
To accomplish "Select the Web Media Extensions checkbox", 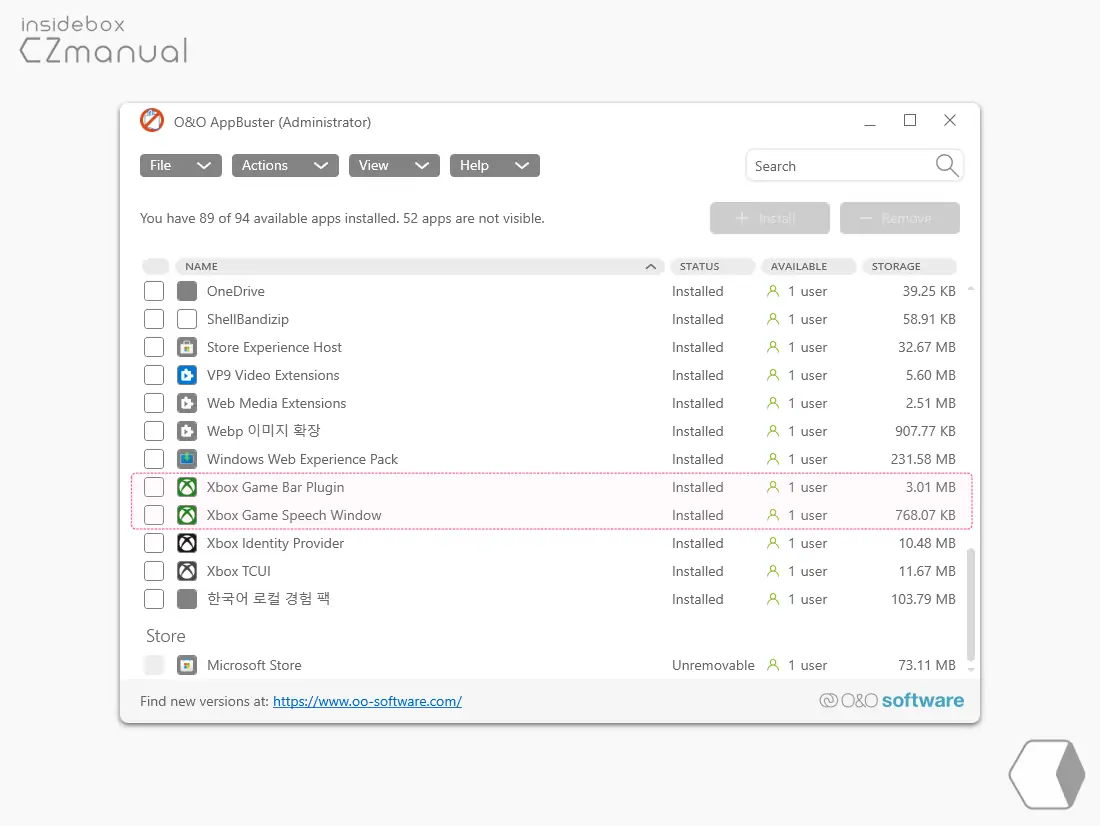I will (x=154, y=404).
